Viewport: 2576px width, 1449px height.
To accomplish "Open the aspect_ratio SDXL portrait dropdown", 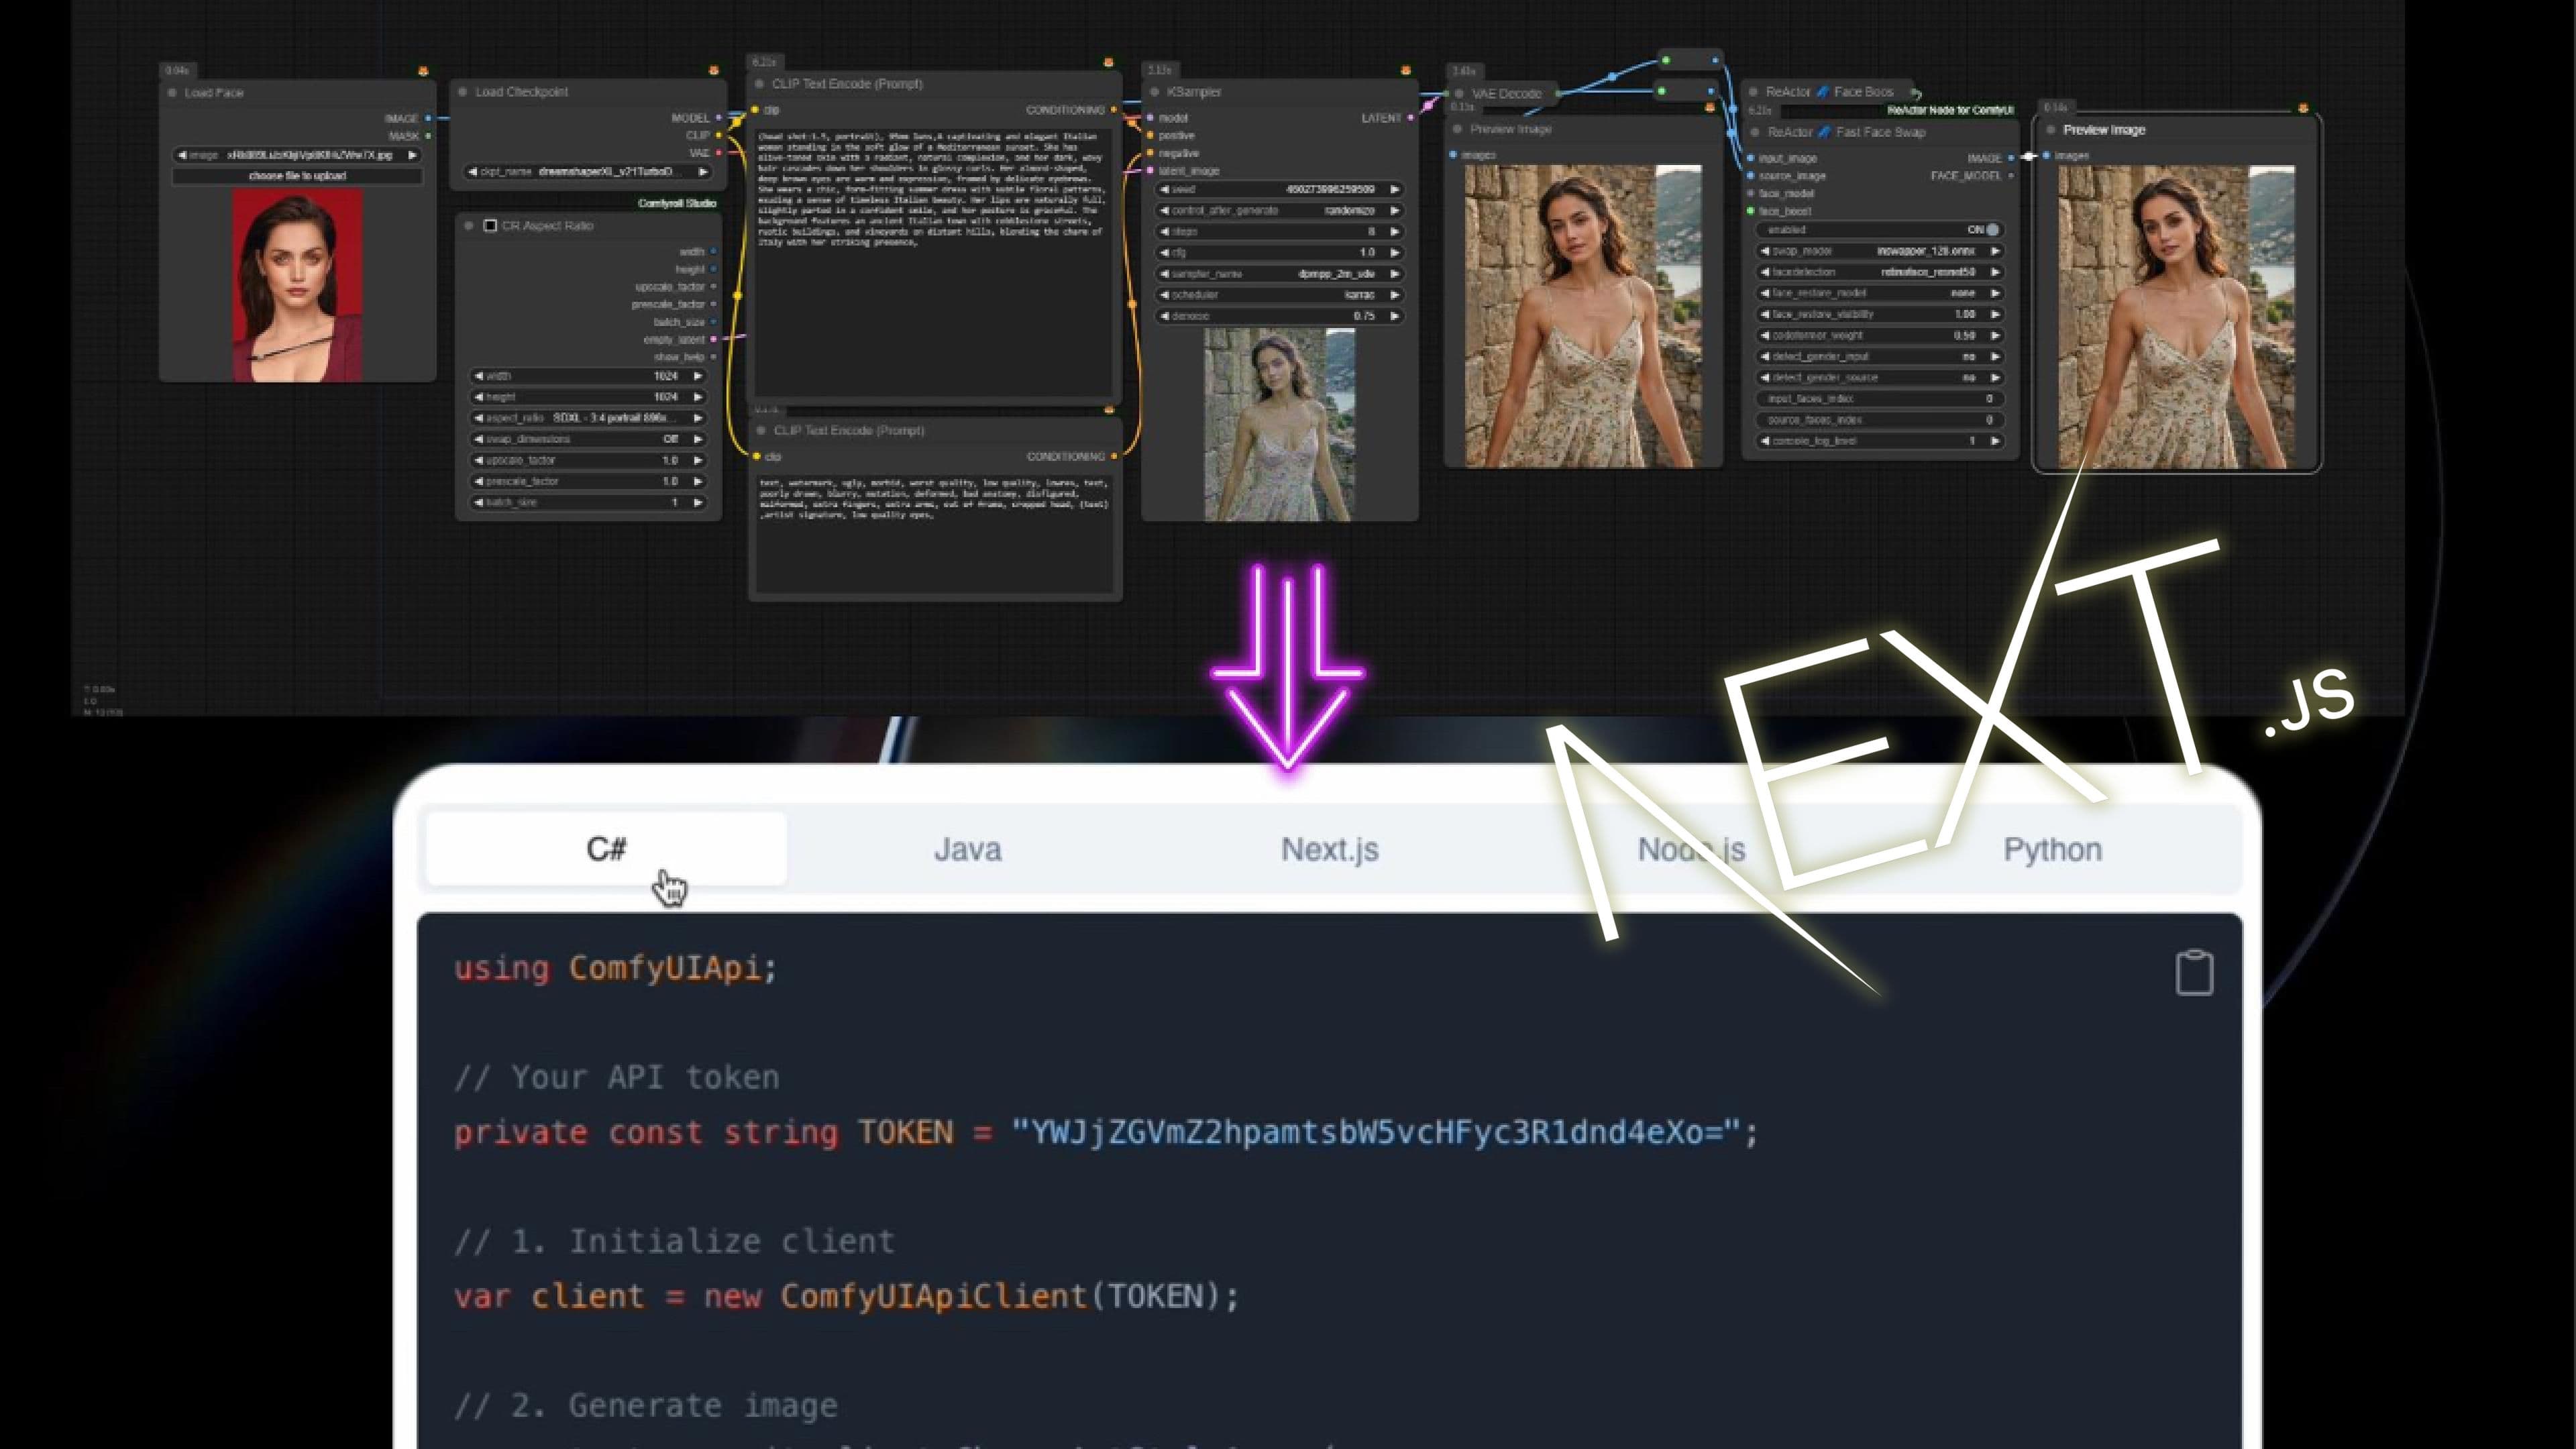I will click(x=588, y=418).
